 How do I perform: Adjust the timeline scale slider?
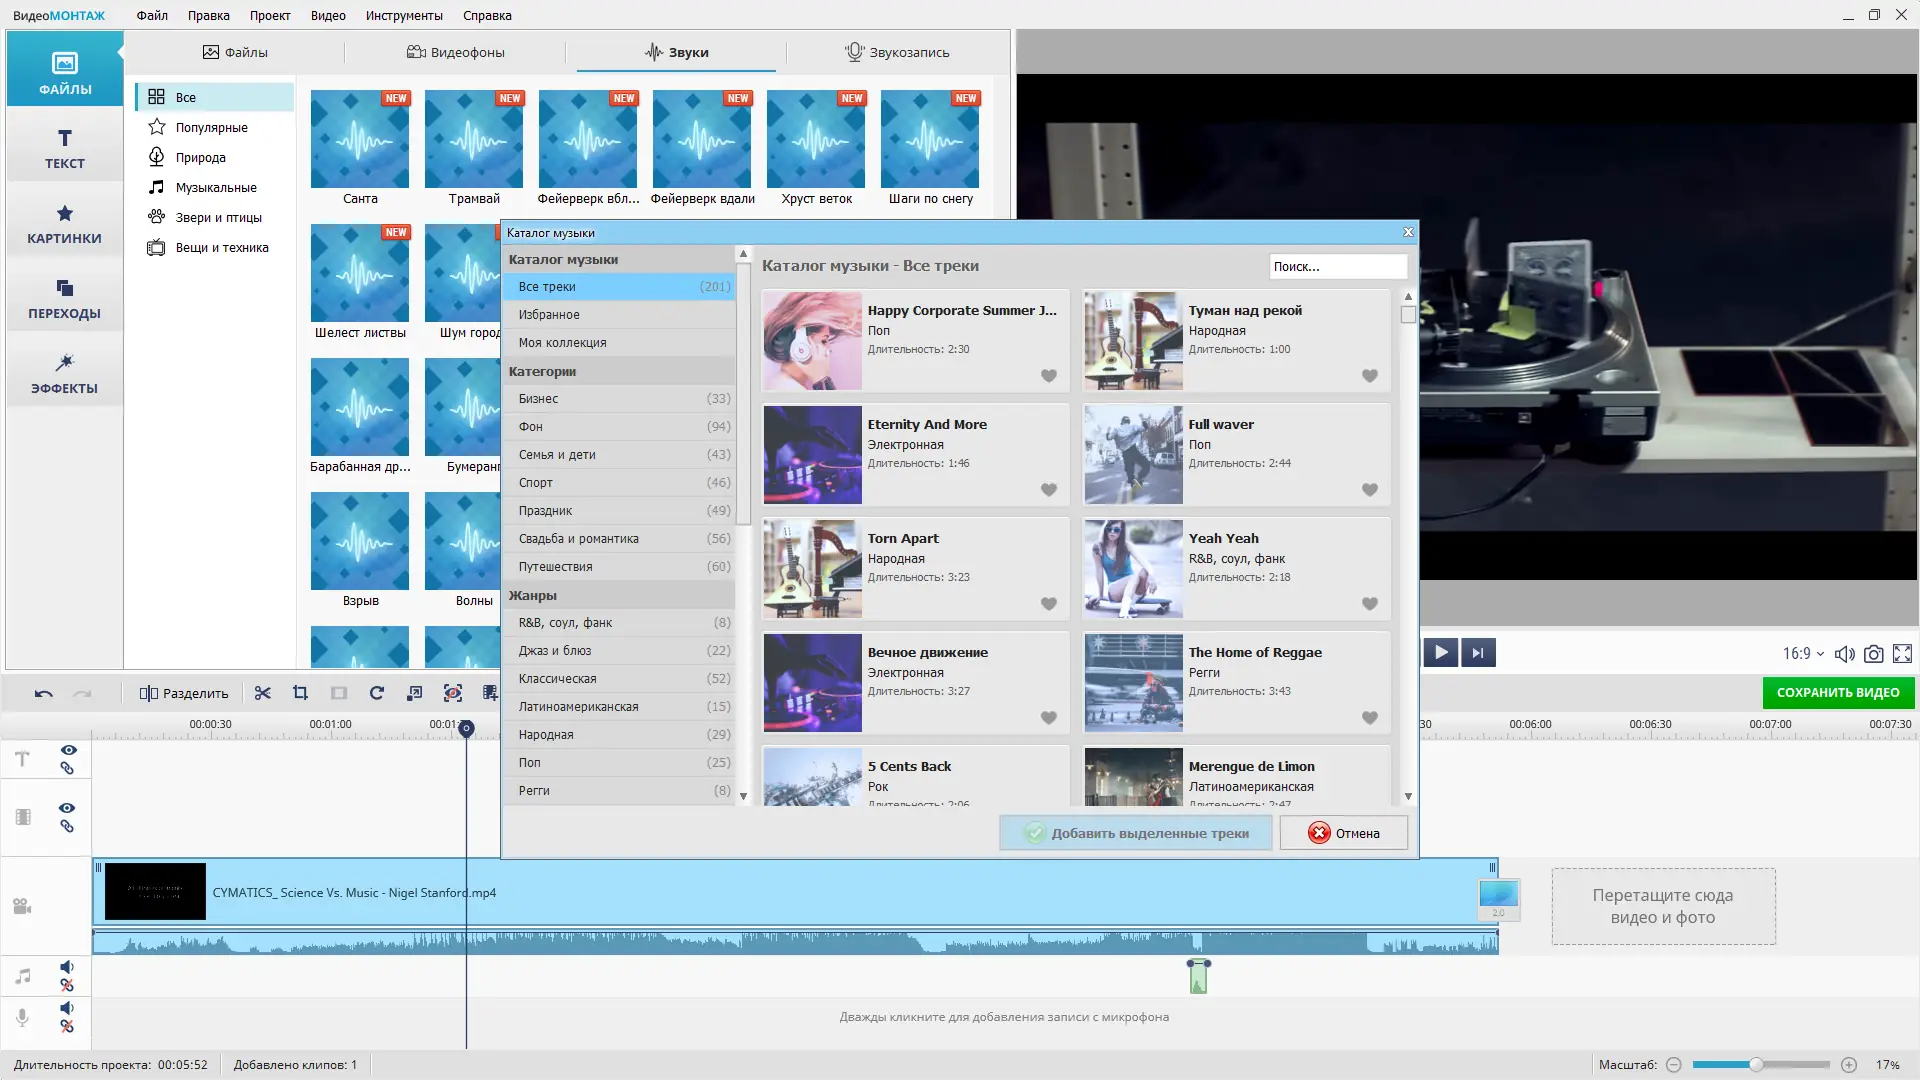pyautogui.click(x=1756, y=1065)
